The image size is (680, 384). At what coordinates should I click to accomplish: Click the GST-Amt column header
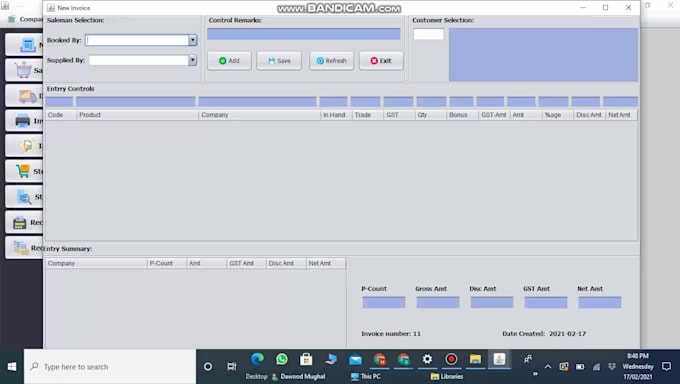(x=494, y=115)
